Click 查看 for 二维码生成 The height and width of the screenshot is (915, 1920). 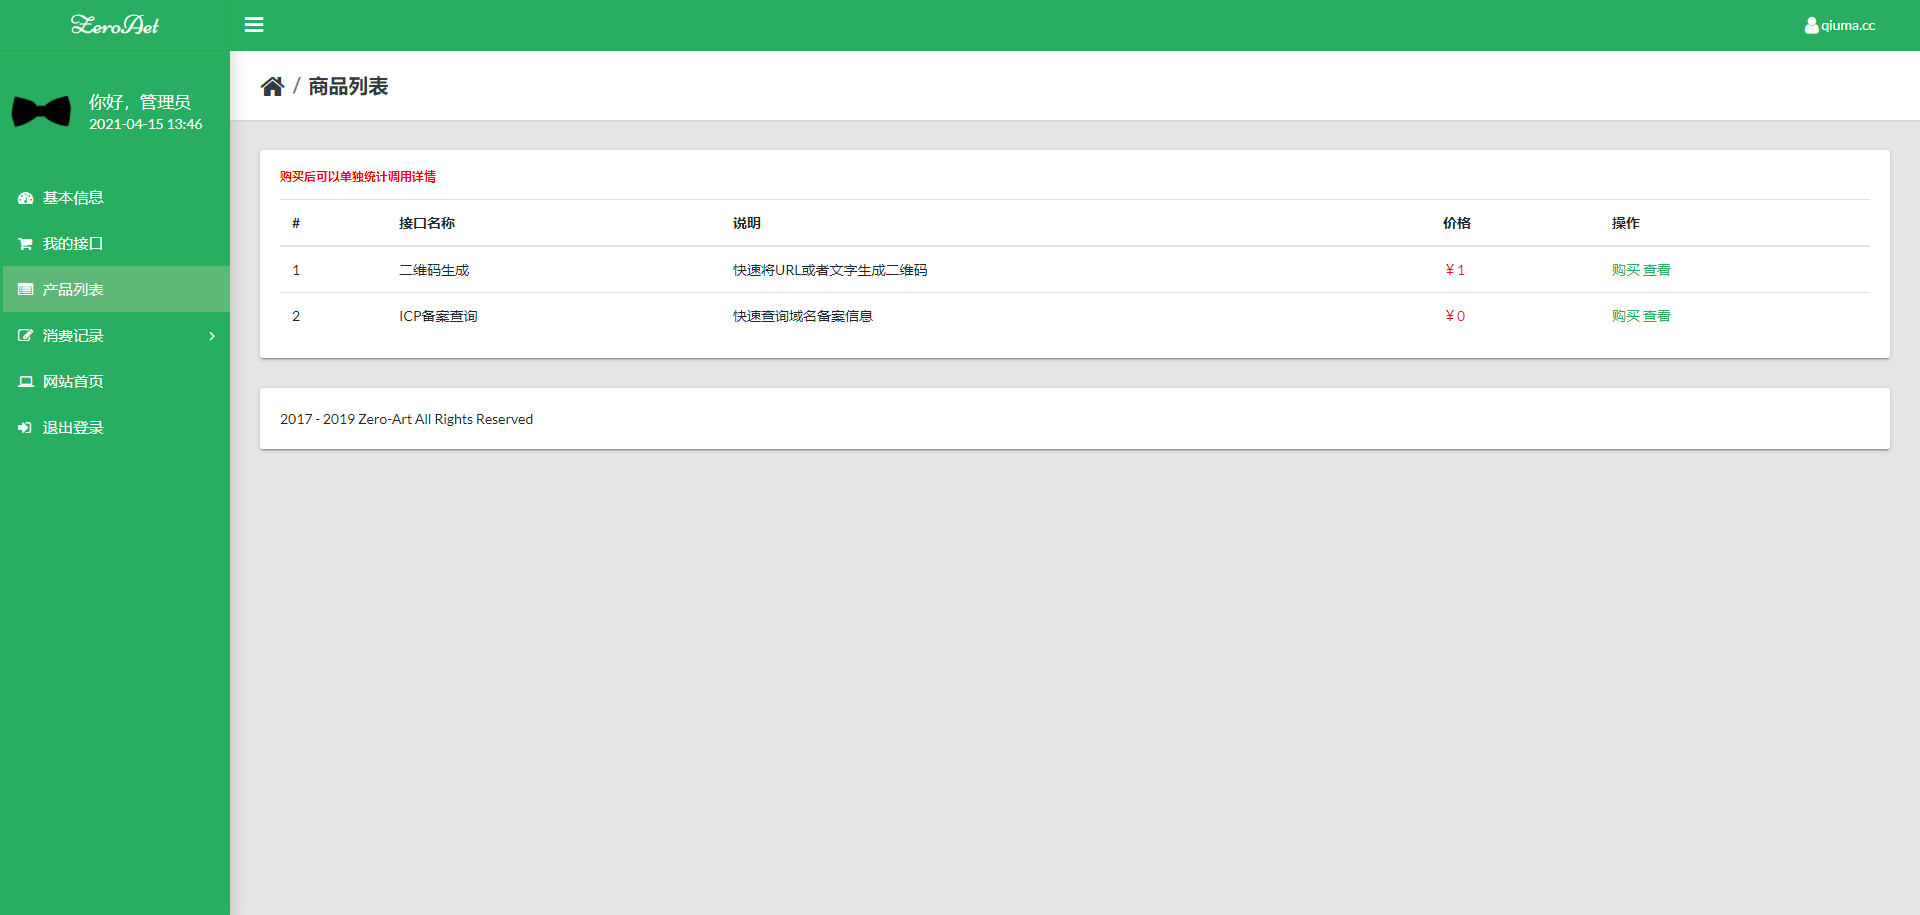1657,270
